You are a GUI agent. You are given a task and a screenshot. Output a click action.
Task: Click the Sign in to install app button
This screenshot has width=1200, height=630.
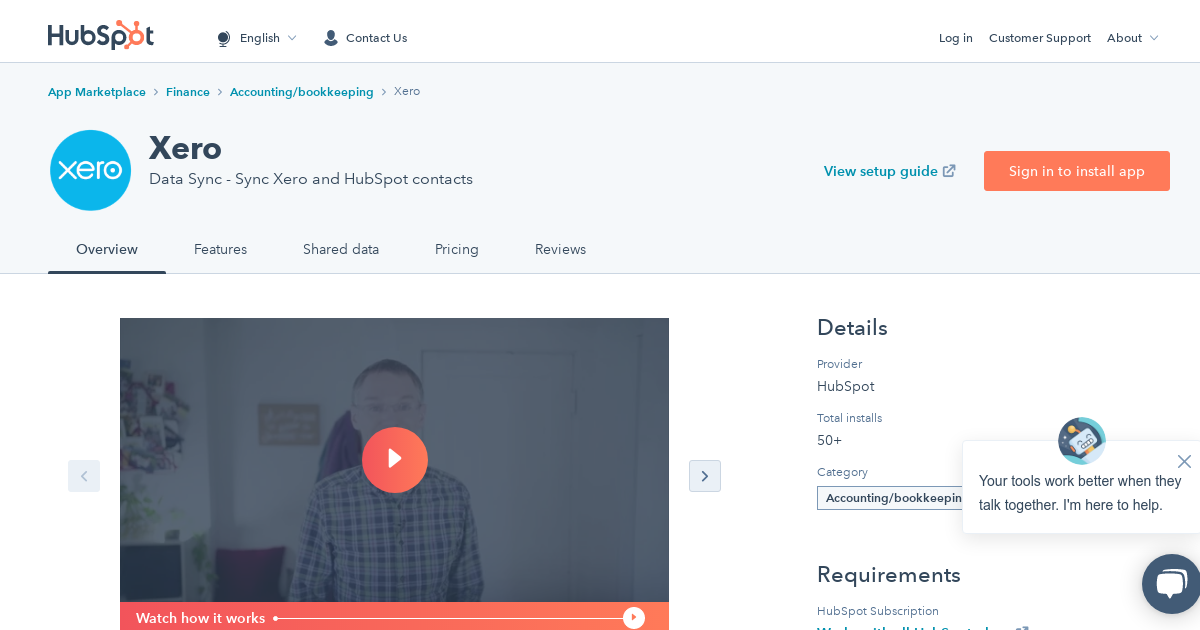(x=1077, y=171)
